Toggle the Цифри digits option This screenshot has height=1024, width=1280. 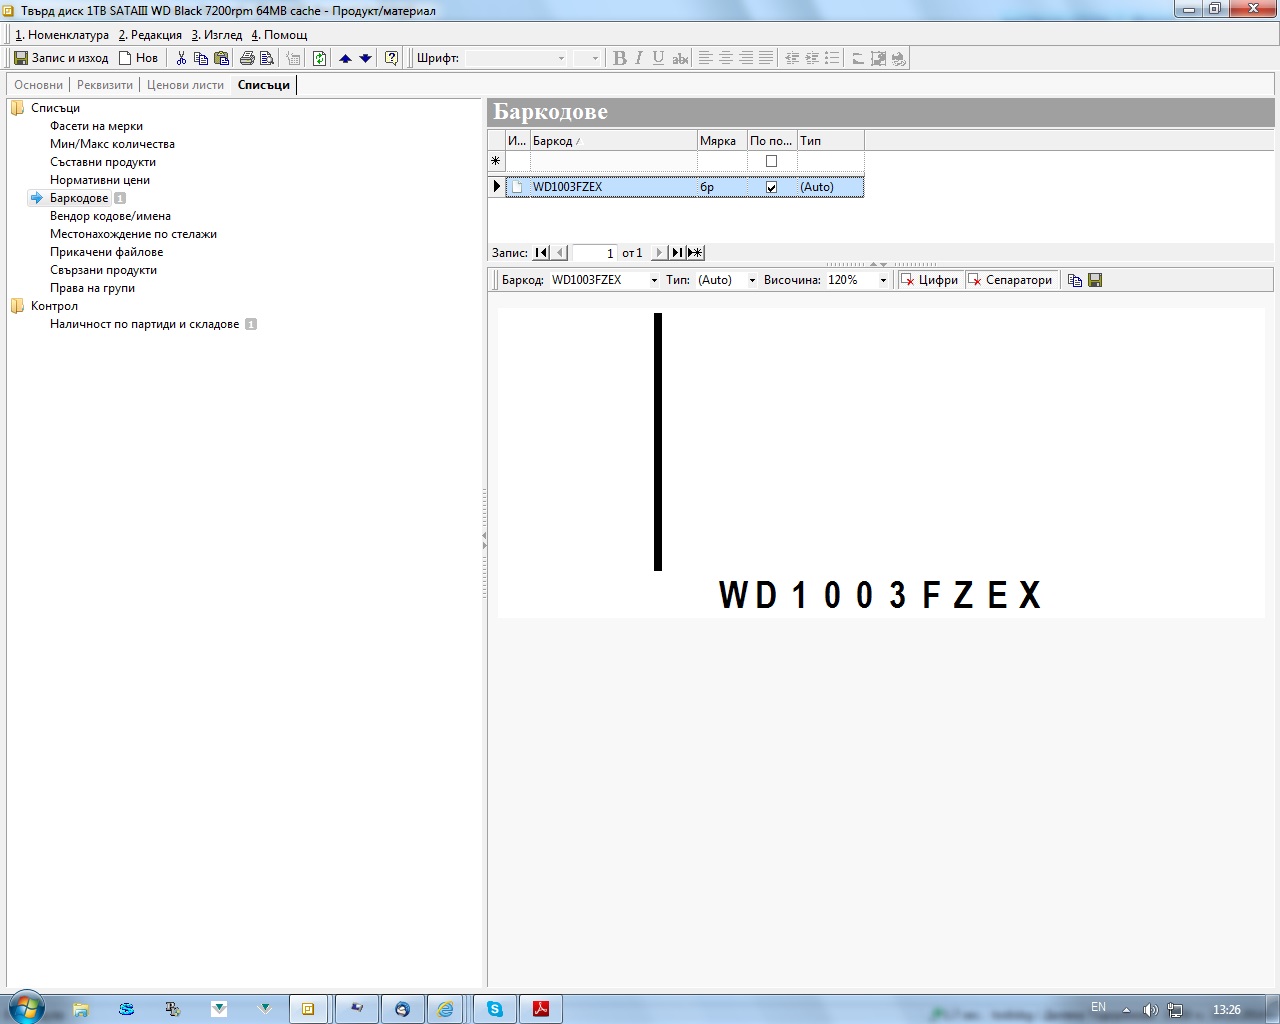(930, 280)
